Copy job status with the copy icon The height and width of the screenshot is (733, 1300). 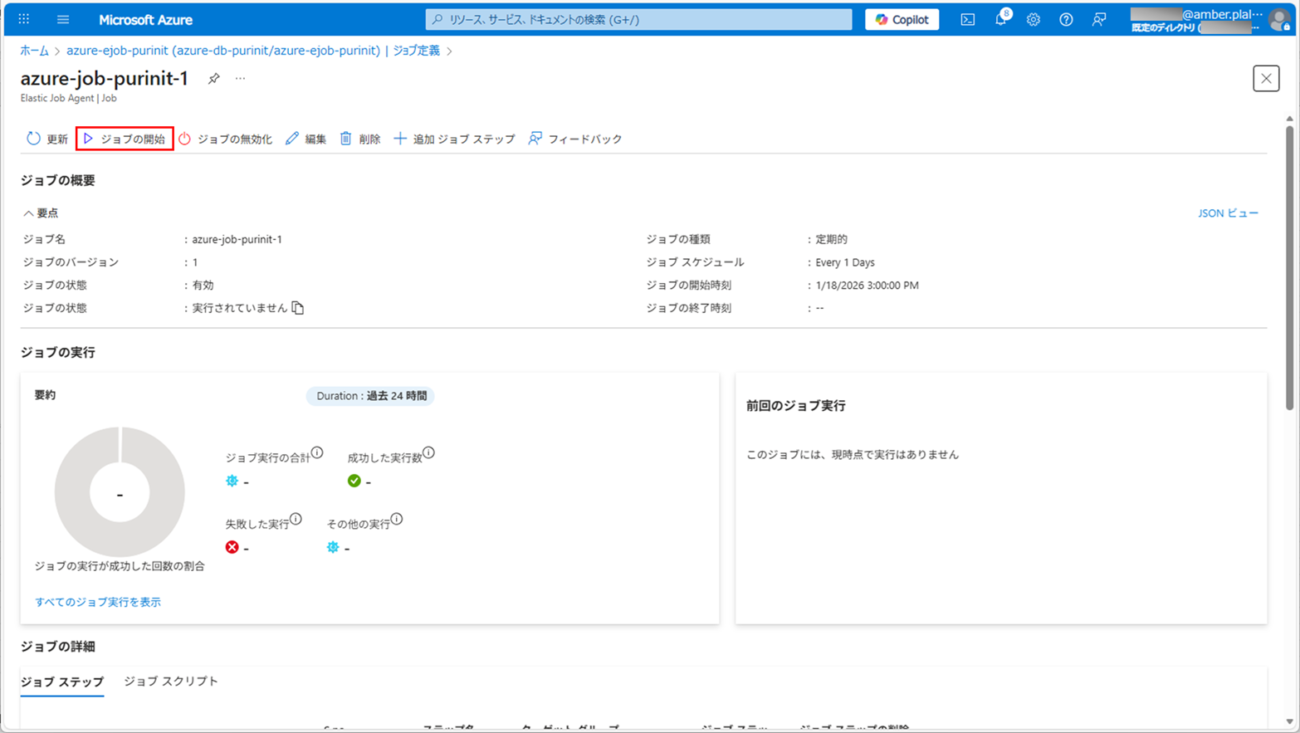298,308
